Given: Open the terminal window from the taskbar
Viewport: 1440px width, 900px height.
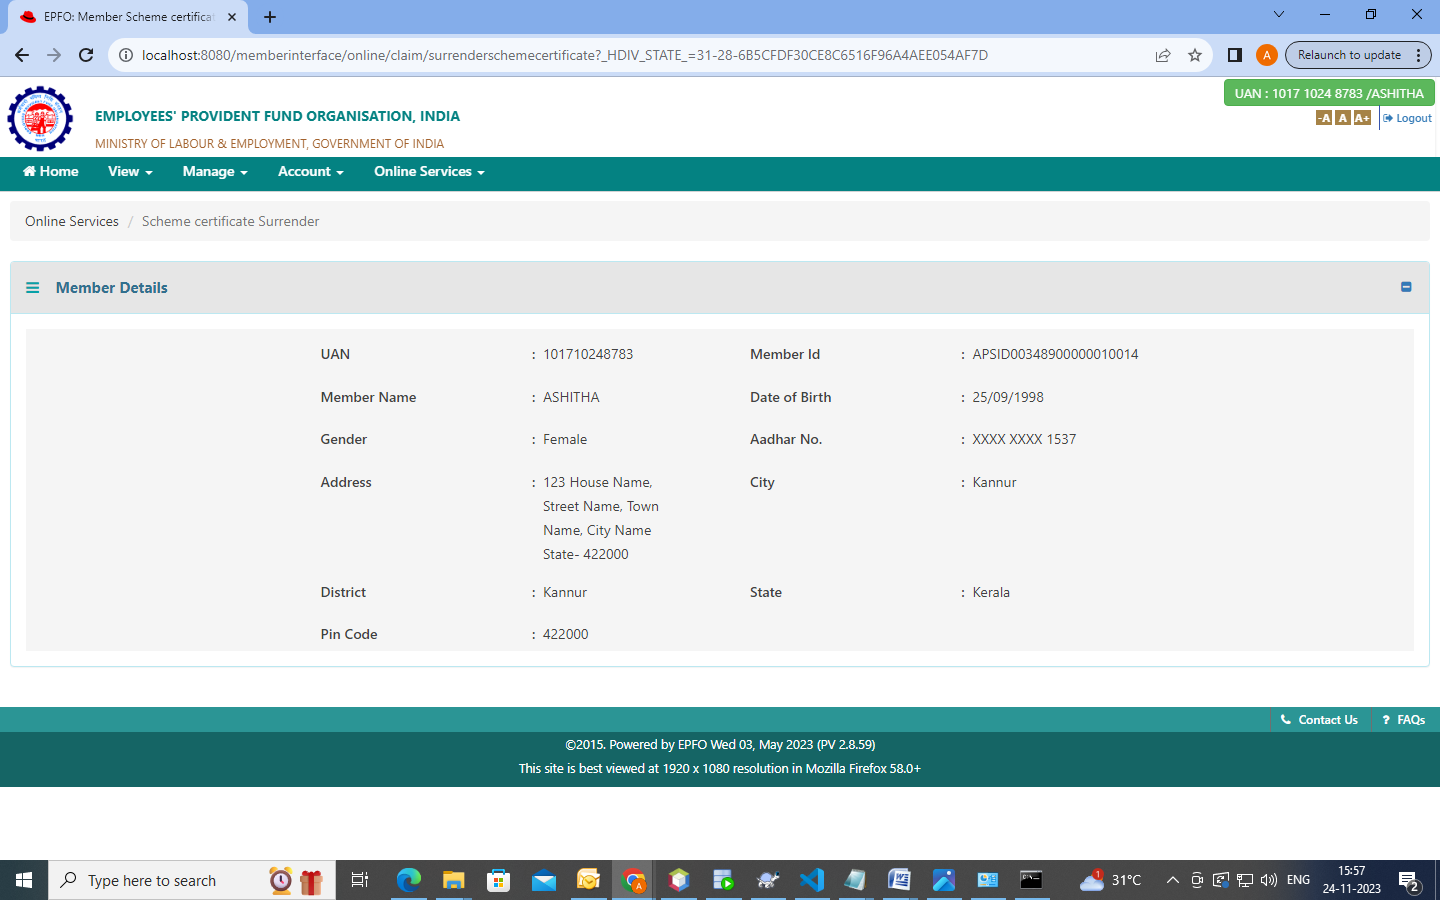Looking at the screenshot, I should click(x=1031, y=880).
